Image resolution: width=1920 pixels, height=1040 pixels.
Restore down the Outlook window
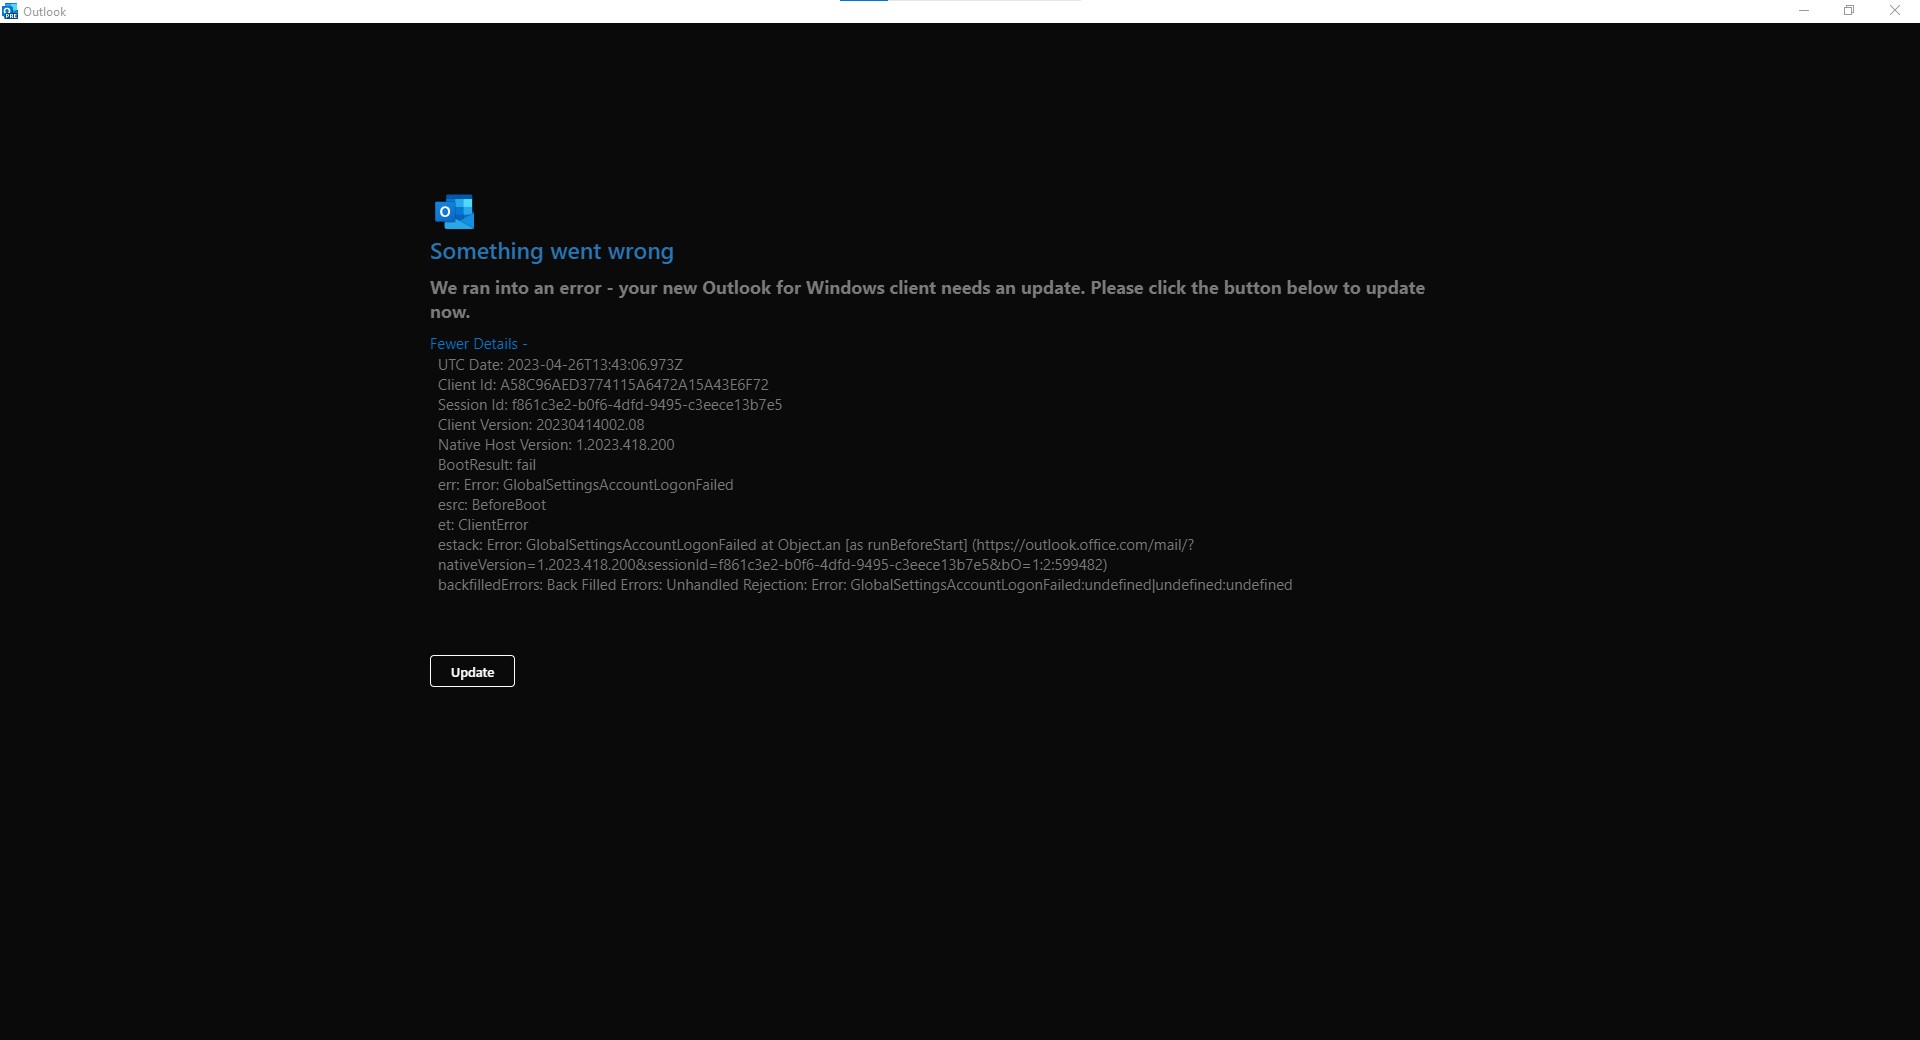[x=1849, y=11]
